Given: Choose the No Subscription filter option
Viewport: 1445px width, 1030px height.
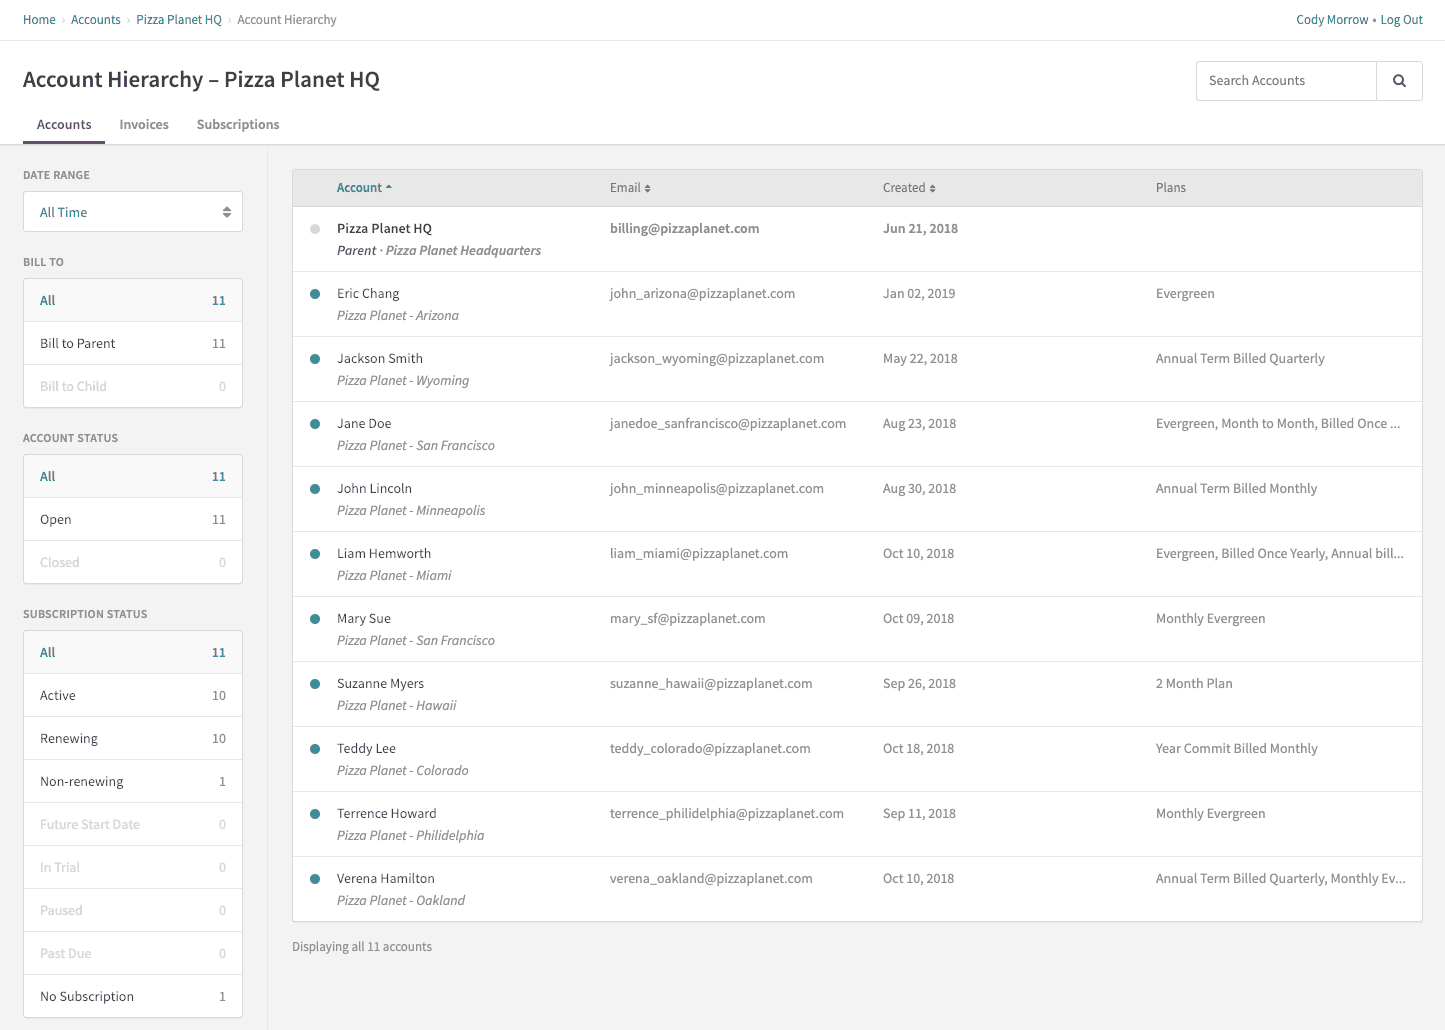Looking at the screenshot, I should point(132,996).
